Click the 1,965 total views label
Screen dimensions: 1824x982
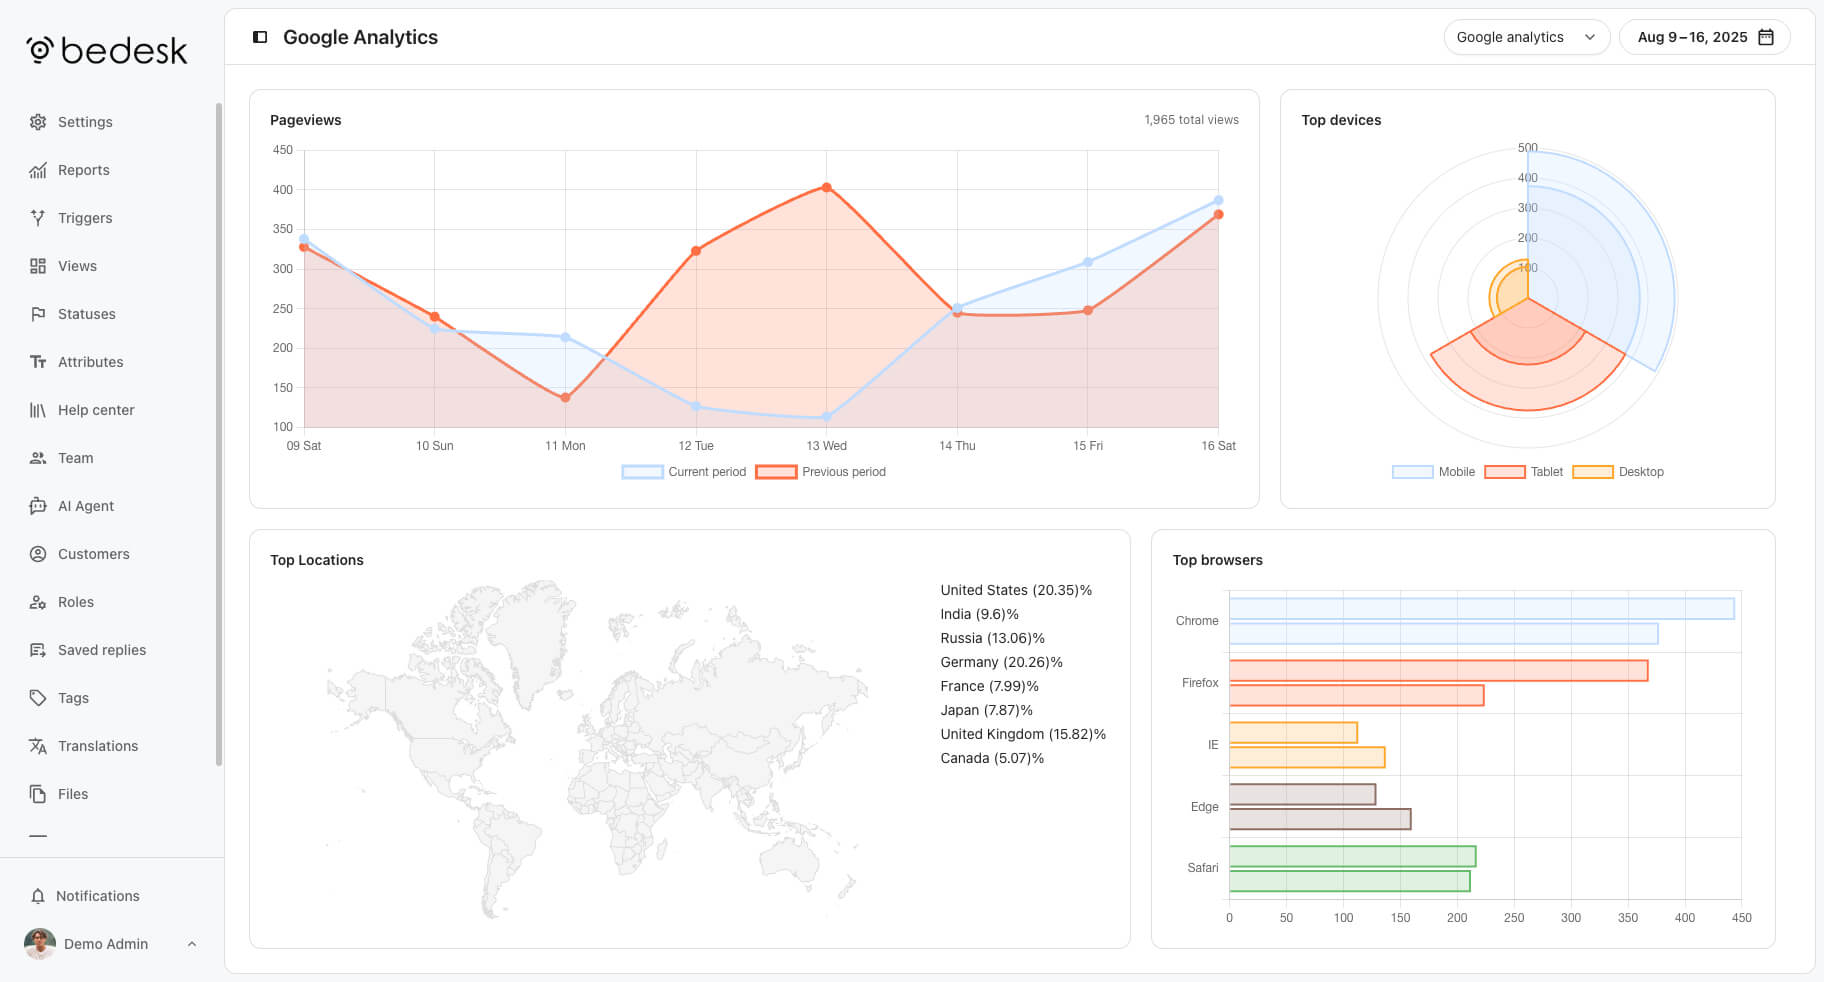tap(1191, 120)
